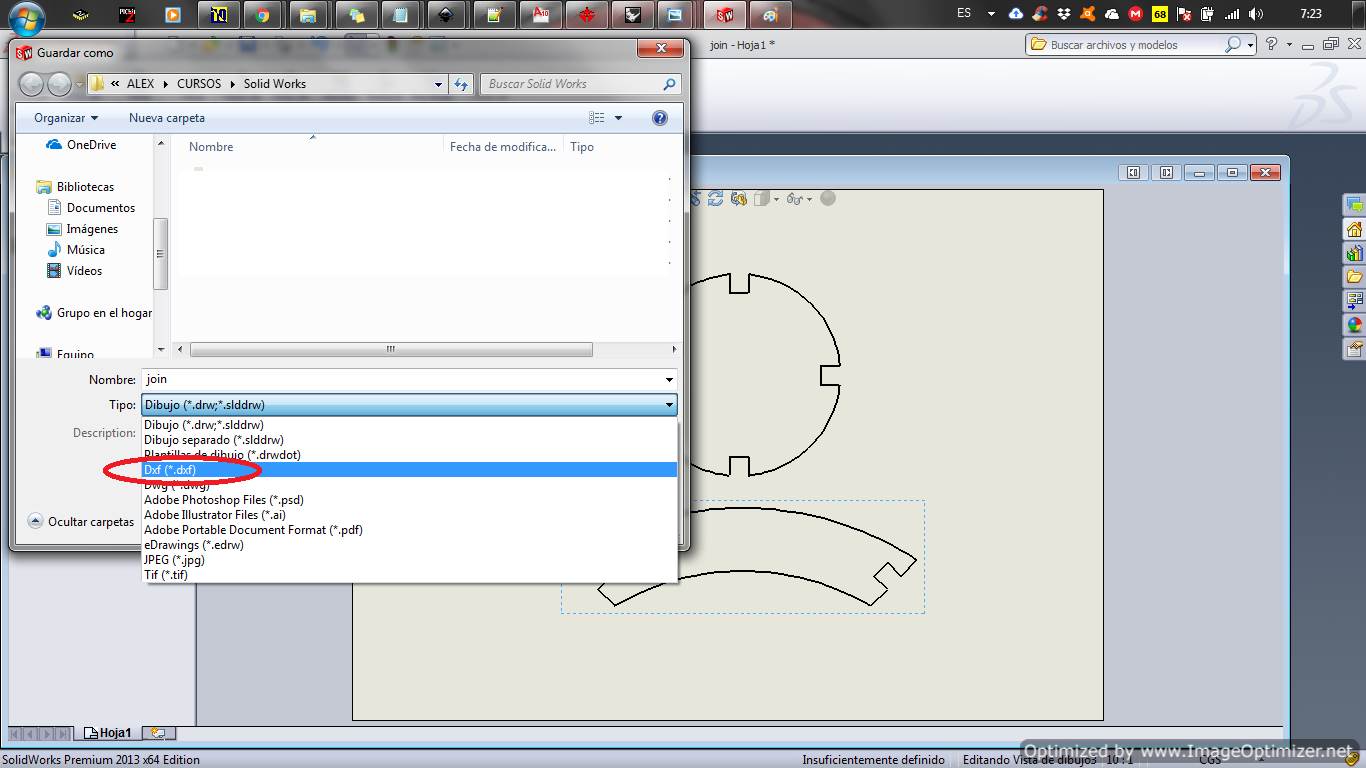Click the change view button in dialog toolbar

pyautogui.click(x=597, y=118)
